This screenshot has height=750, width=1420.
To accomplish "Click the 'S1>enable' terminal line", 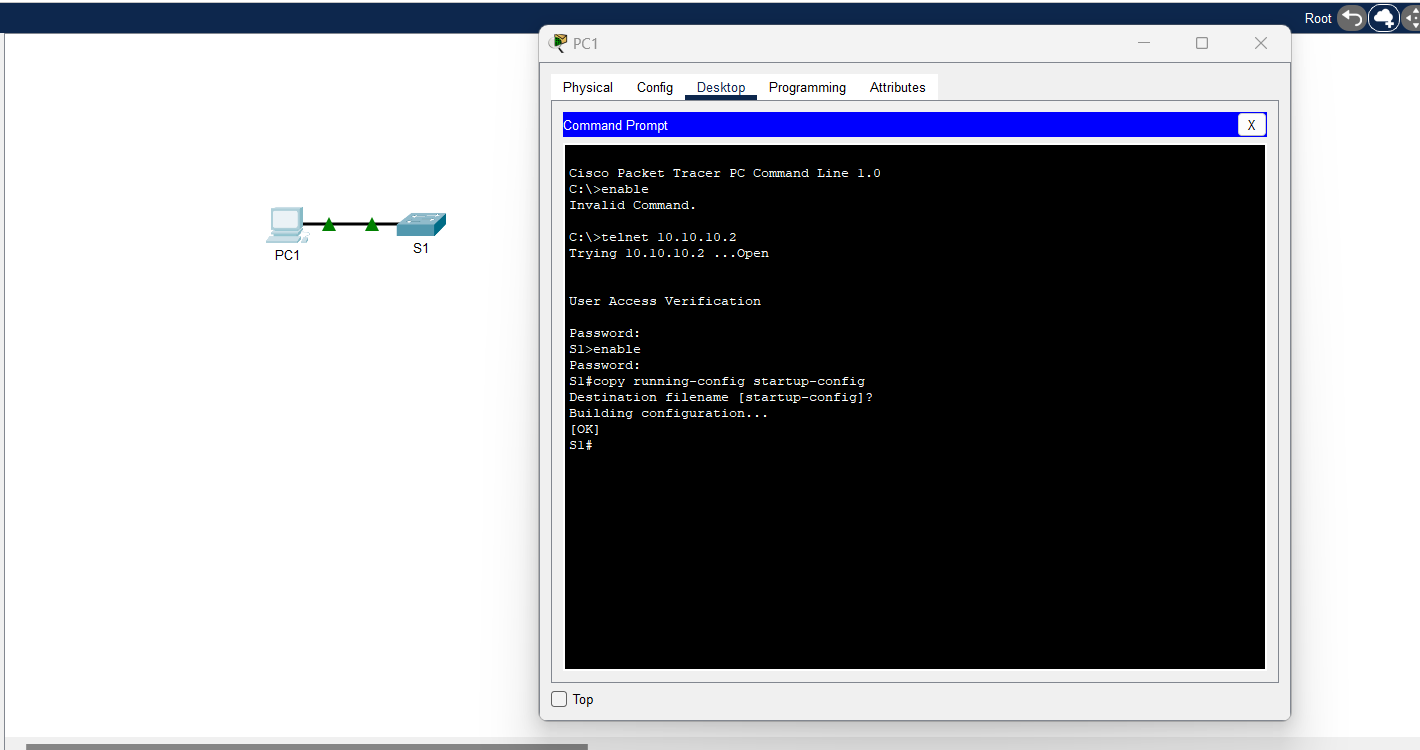I will [x=605, y=349].
